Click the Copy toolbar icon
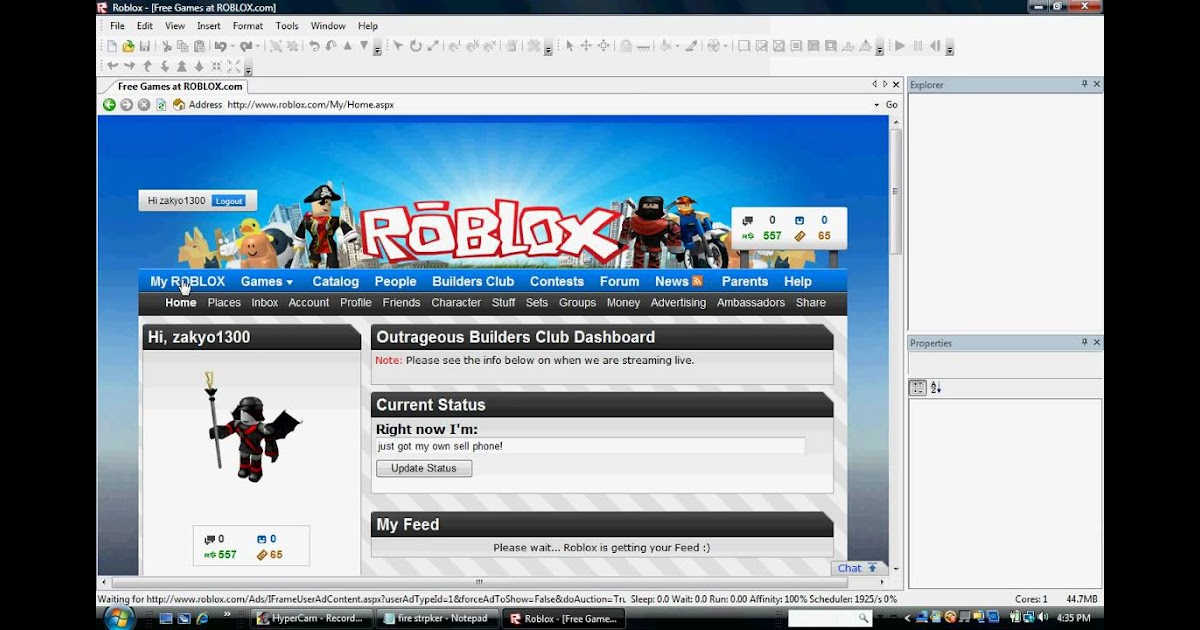This screenshot has height=630, width=1200. [x=182, y=46]
